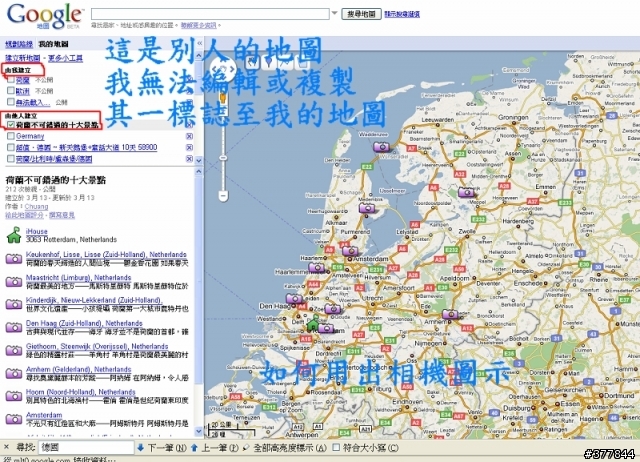Check the 無法載入… map checkbox
This screenshot has height=462, width=640.
11,102
